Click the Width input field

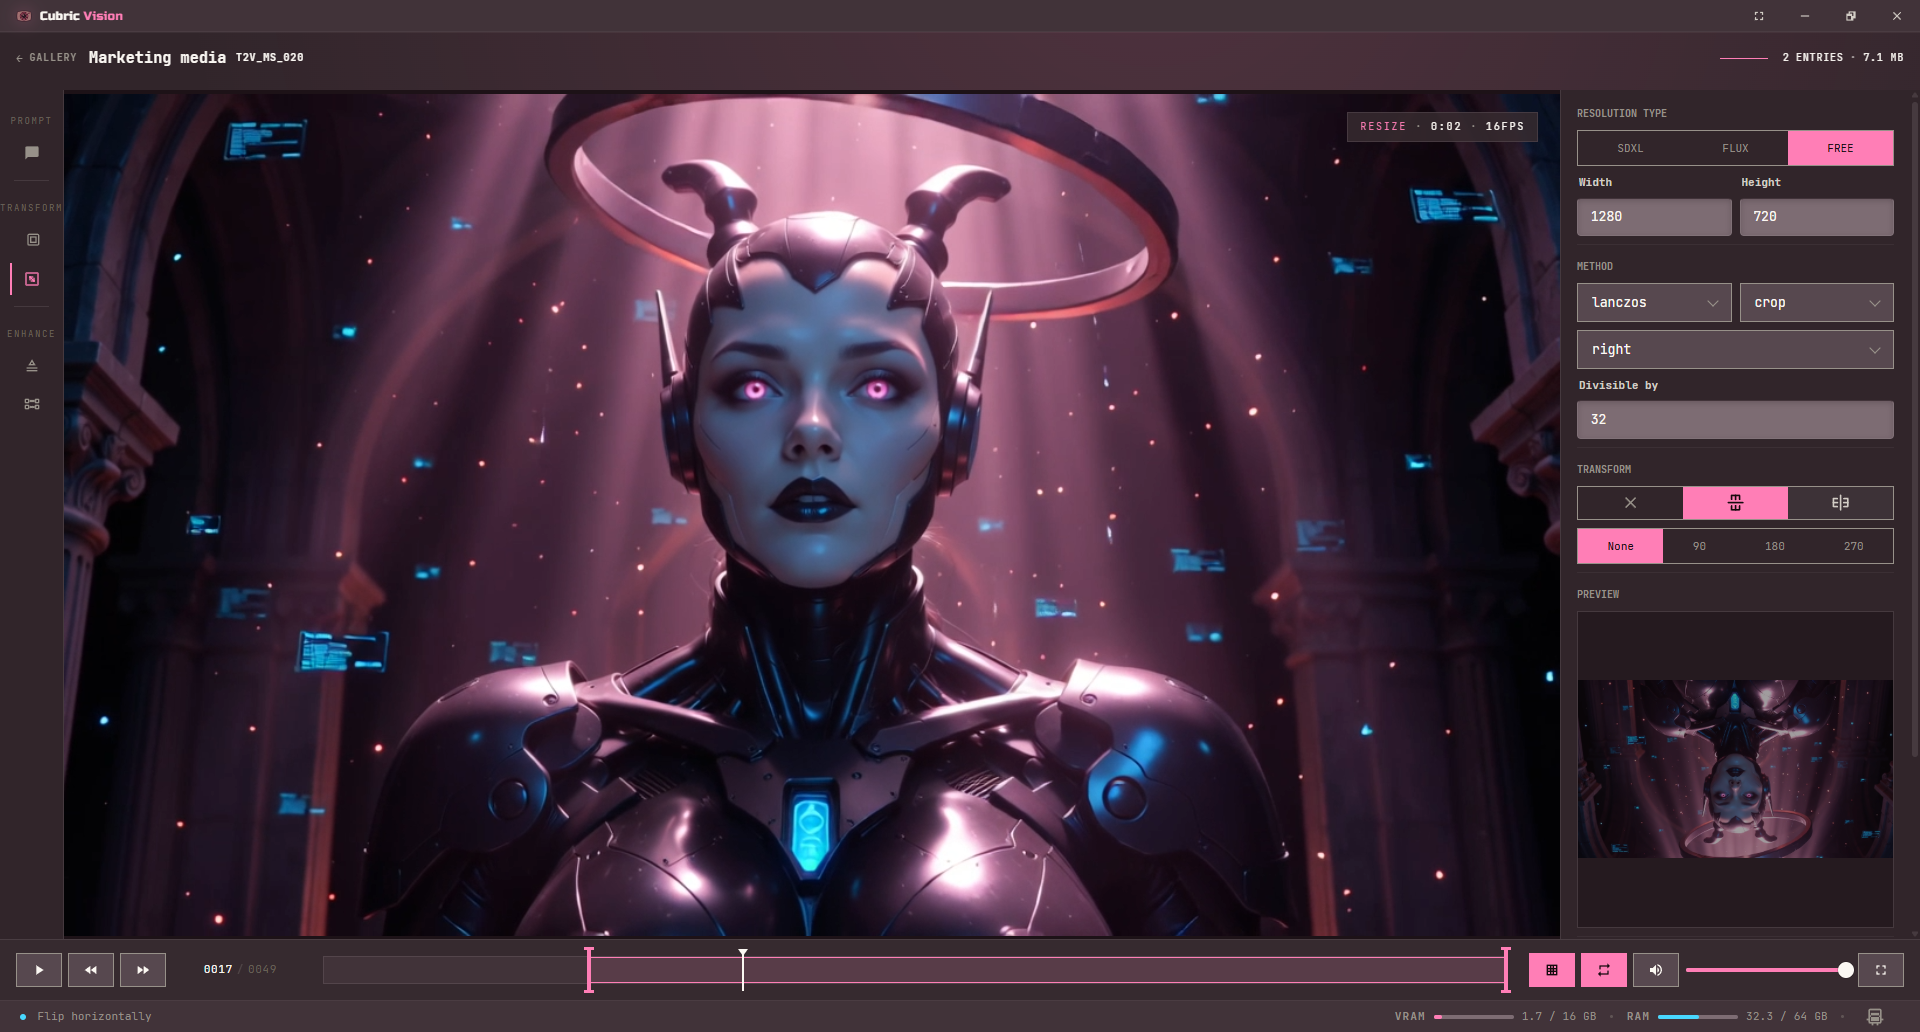point(1654,217)
